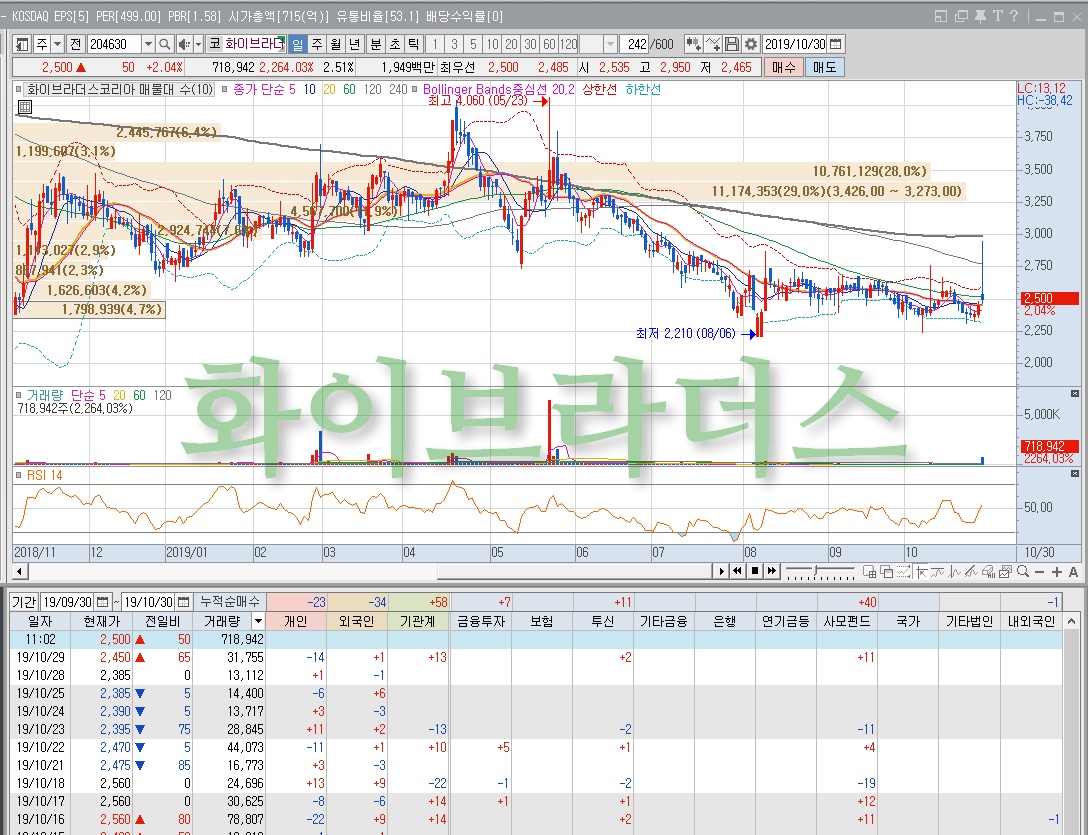Open the dropdown next to first 주 button

tap(58, 44)
